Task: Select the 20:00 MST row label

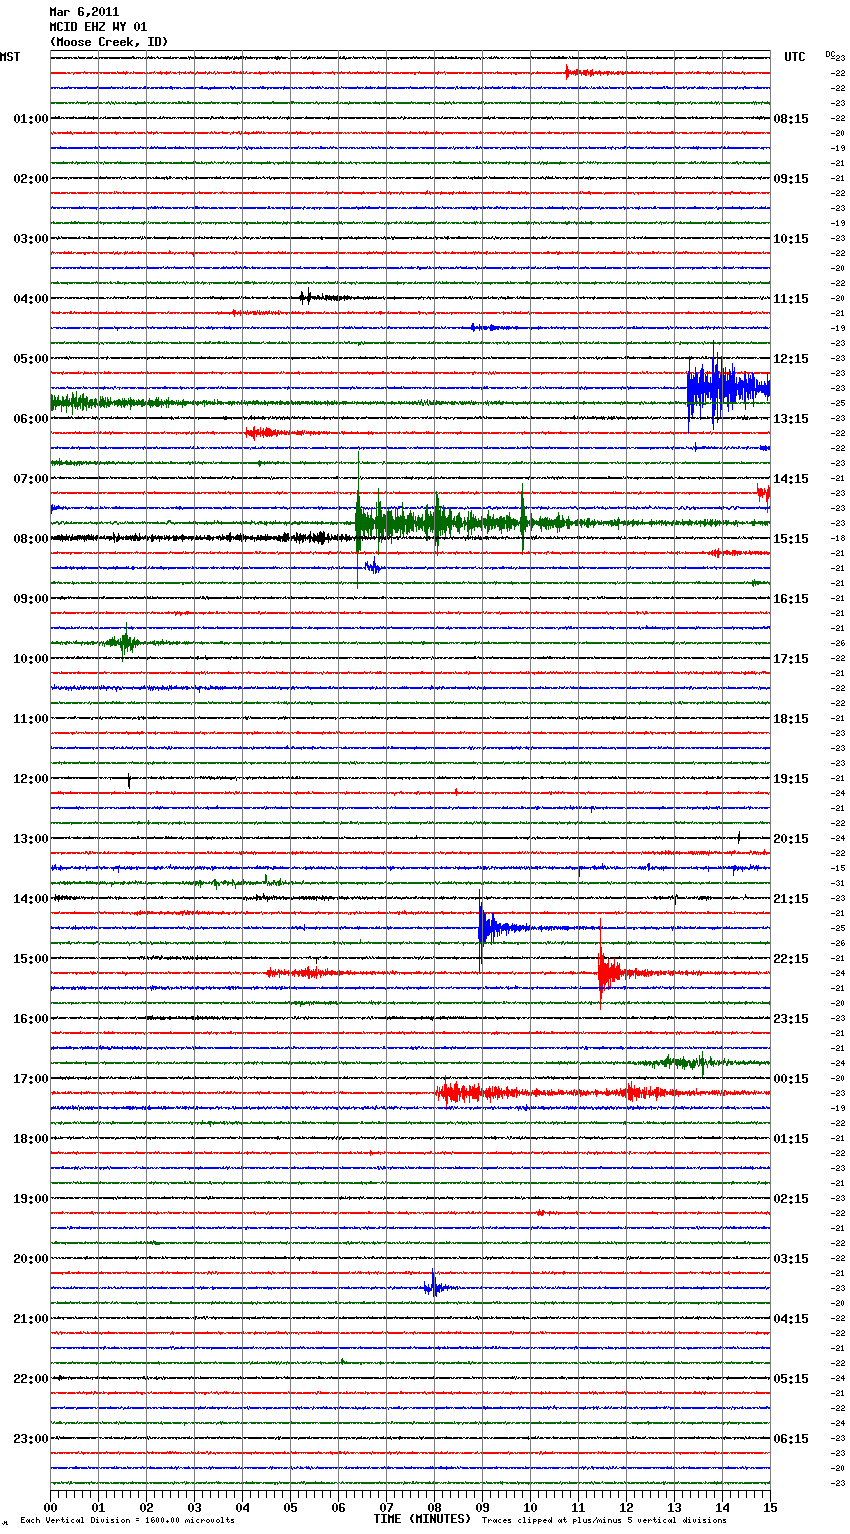Action: pos(31,1259)
